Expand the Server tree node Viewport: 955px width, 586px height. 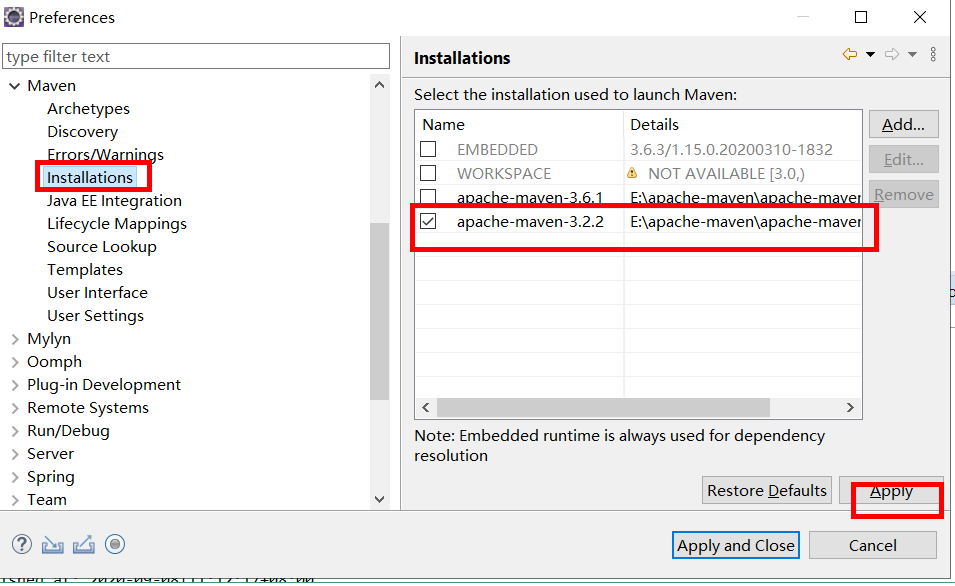tap(15, 454)
